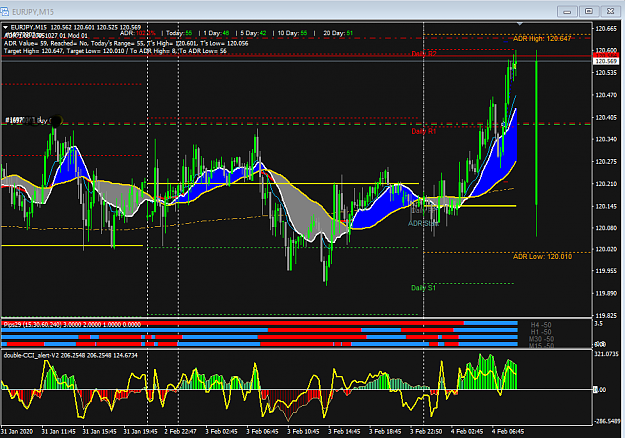Image resolution: width=625 pixels, height=438 pixels.
Task: Click the Daily S1 pivot label
Action: 423,288
